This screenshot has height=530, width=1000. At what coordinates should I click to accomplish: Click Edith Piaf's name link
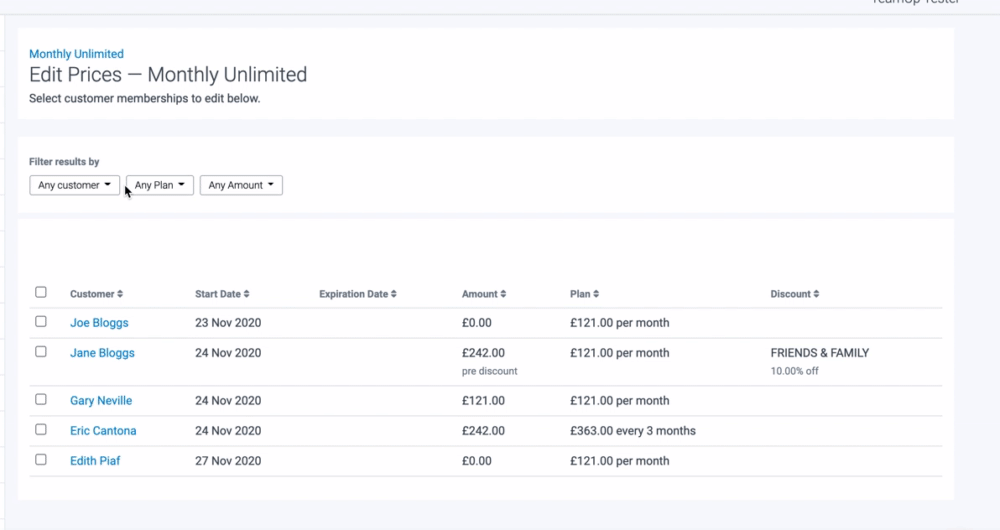point(95,461)
